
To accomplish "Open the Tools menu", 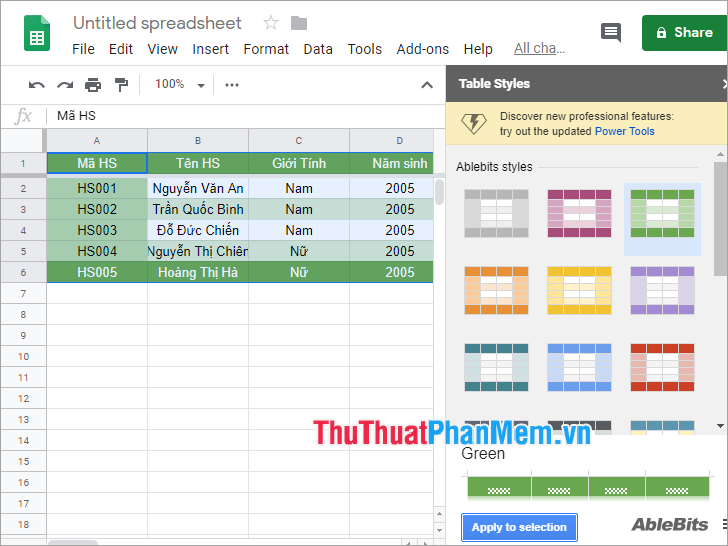I will pyautogui.click(x=364, y=49).
